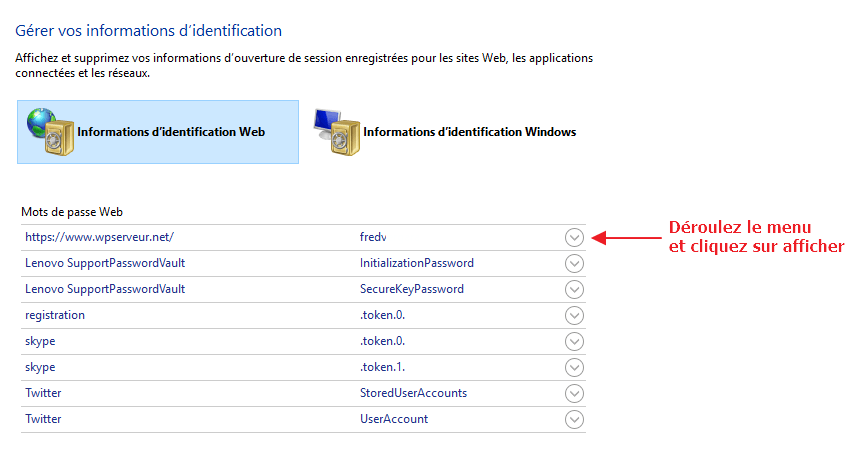Expand the Lenovo InitializationPassword entry chevron

(x=574, y=264)
